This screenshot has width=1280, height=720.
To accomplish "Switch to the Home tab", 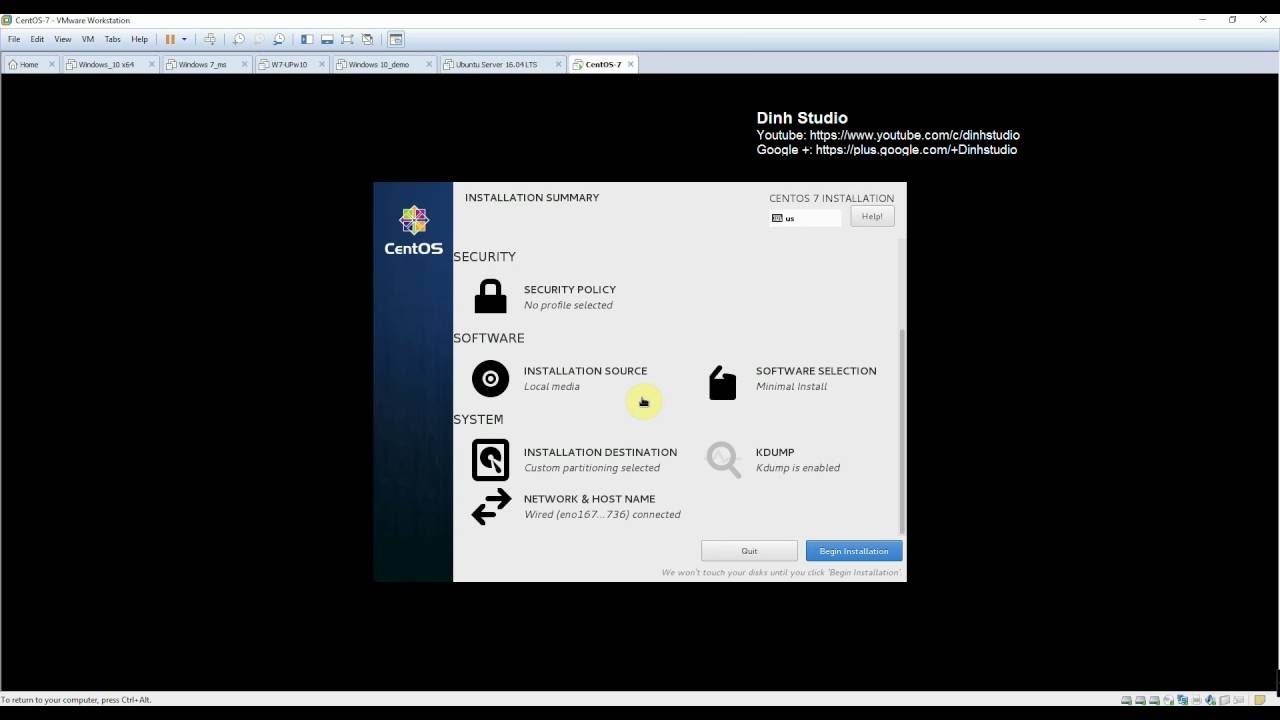I will (30, 64).
